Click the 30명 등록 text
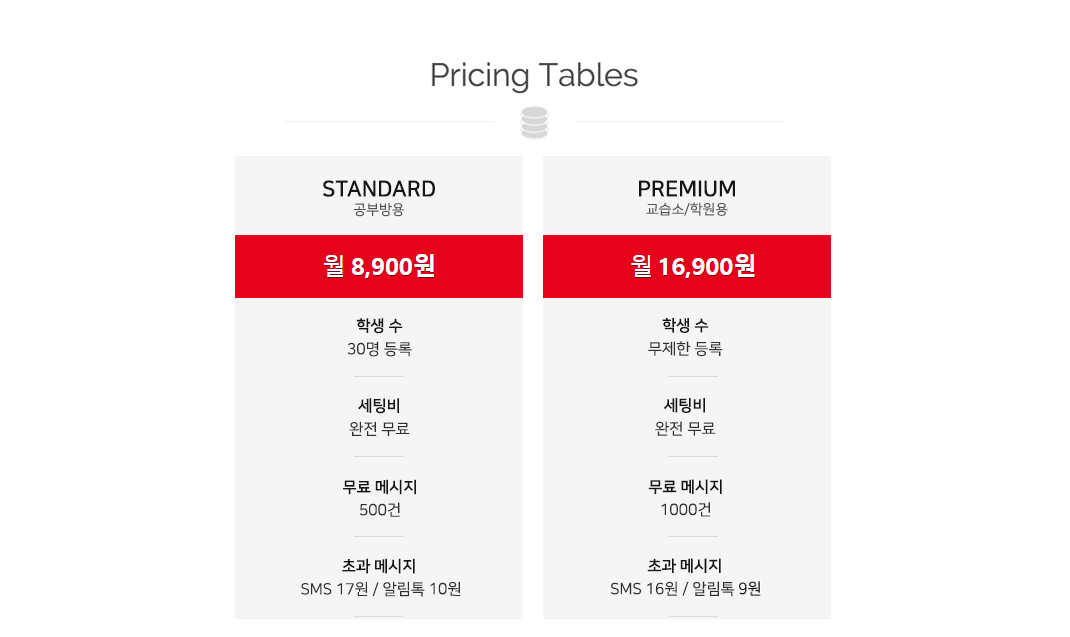Viewport: 1070px width, 637px height. 379,349
